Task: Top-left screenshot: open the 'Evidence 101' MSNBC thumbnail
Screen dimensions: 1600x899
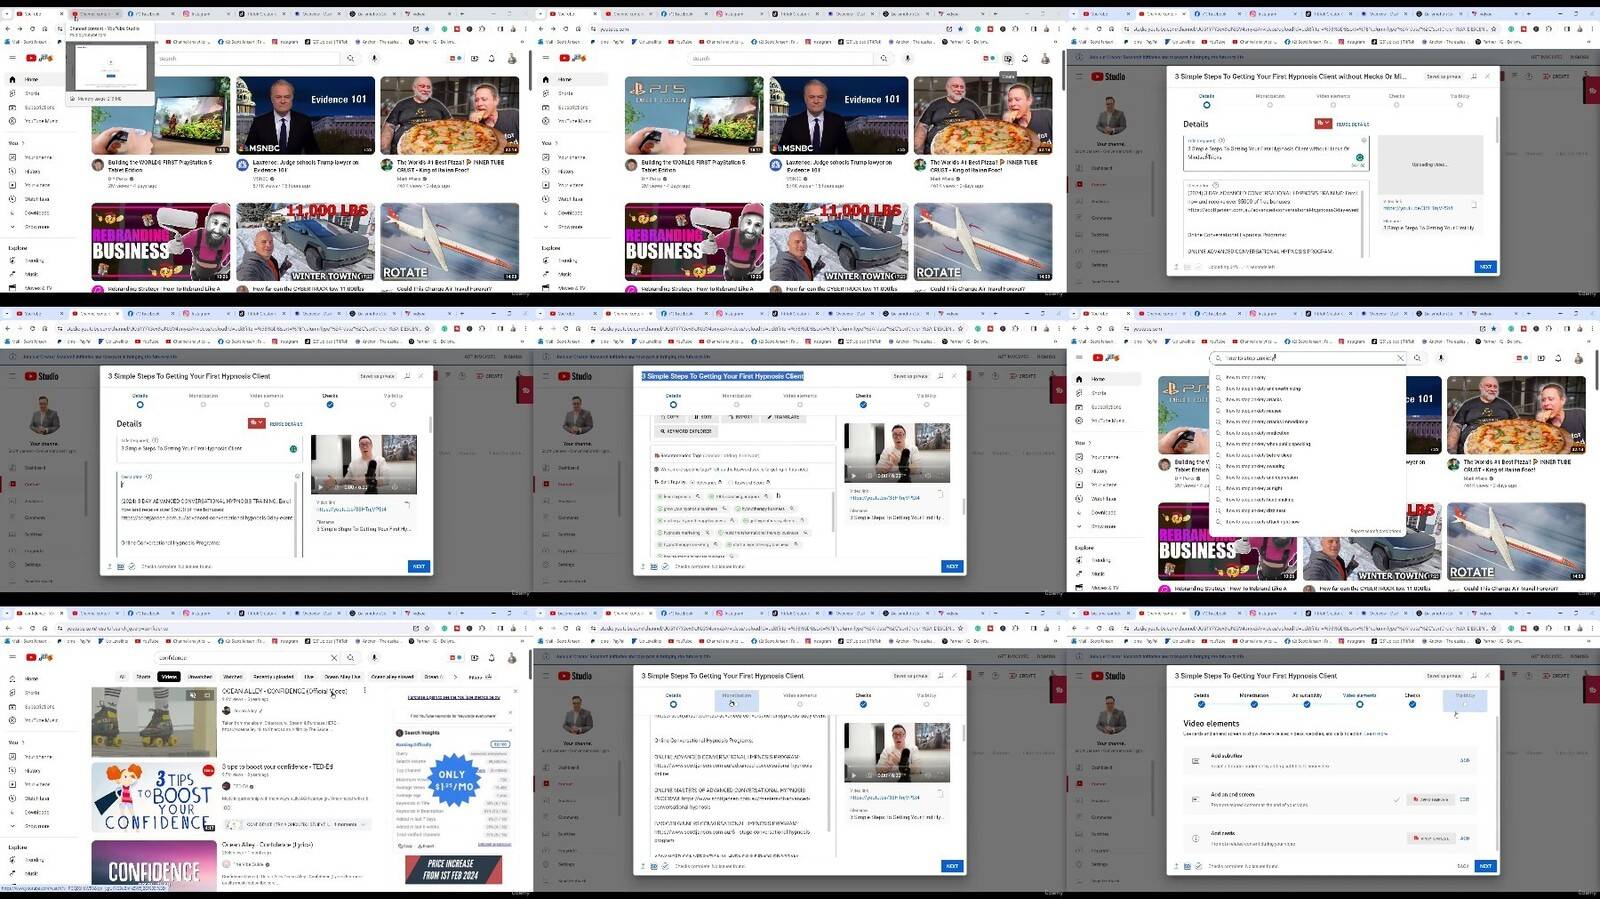Action: point(306,115)
